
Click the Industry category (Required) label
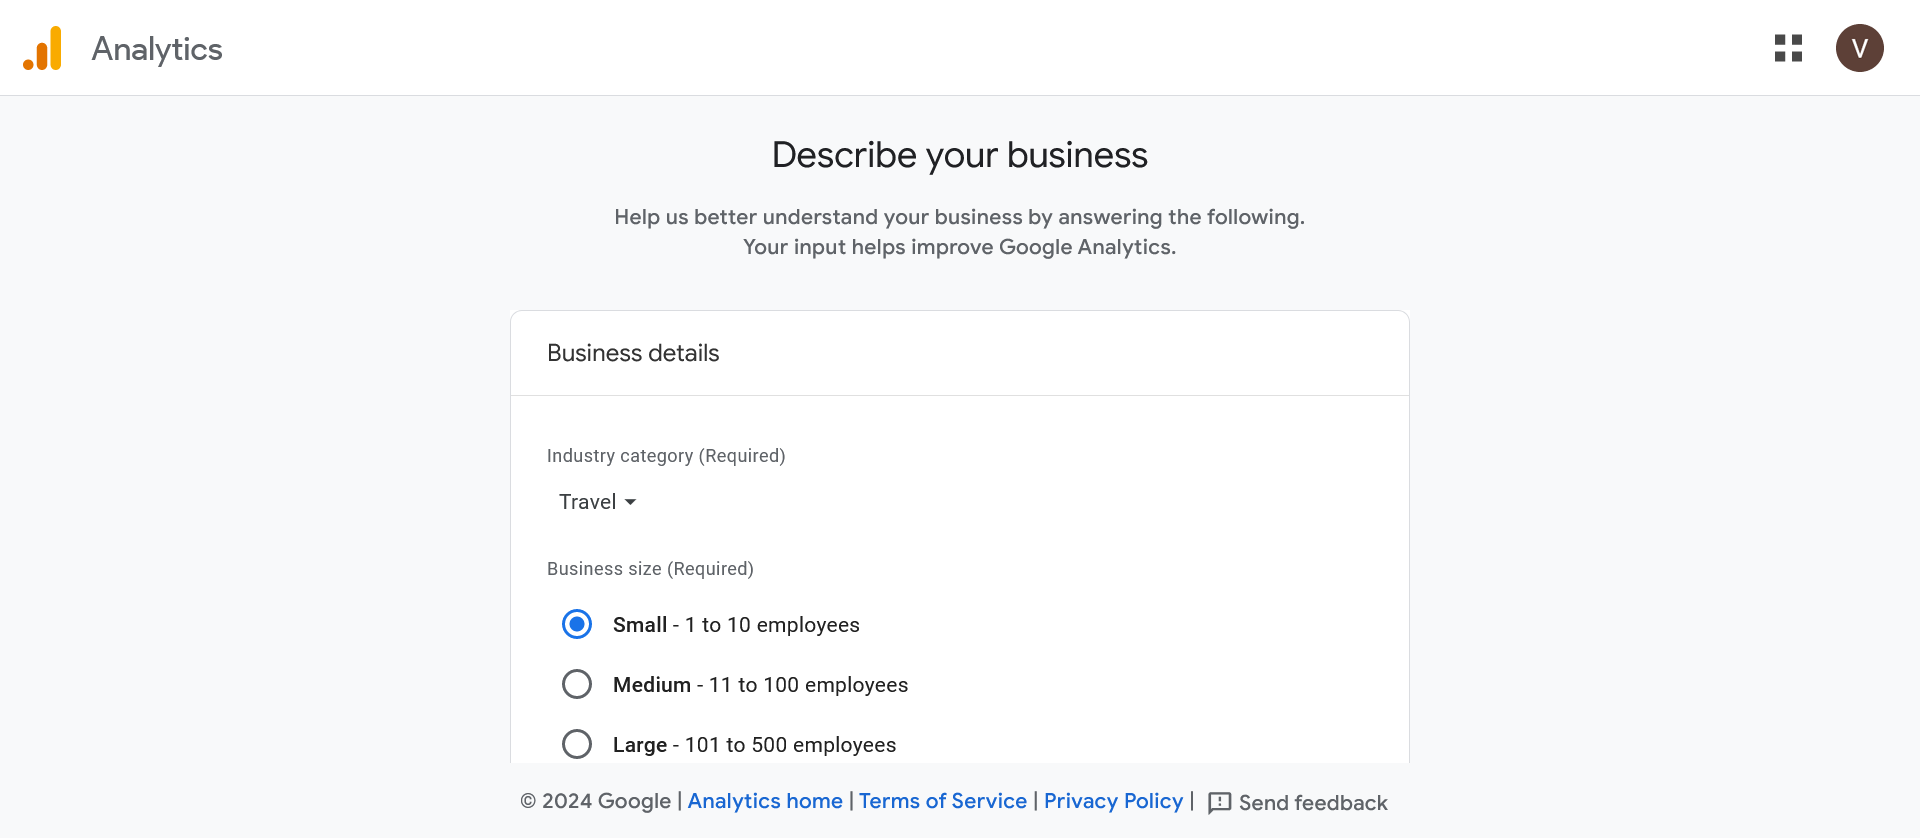coord(666,456)
